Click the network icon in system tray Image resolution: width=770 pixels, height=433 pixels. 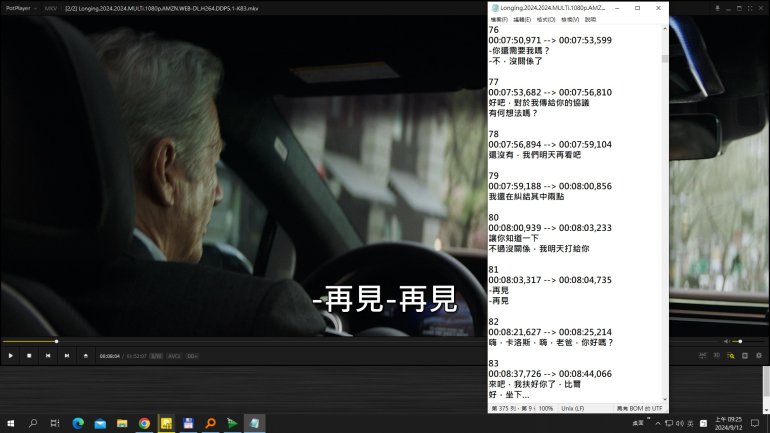pyautogui.click(x=669, y=423)
